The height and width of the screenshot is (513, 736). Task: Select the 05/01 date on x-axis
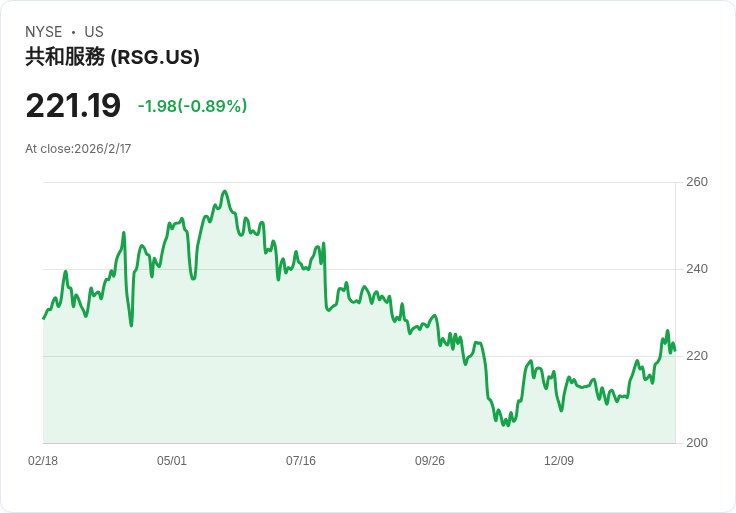172,461
